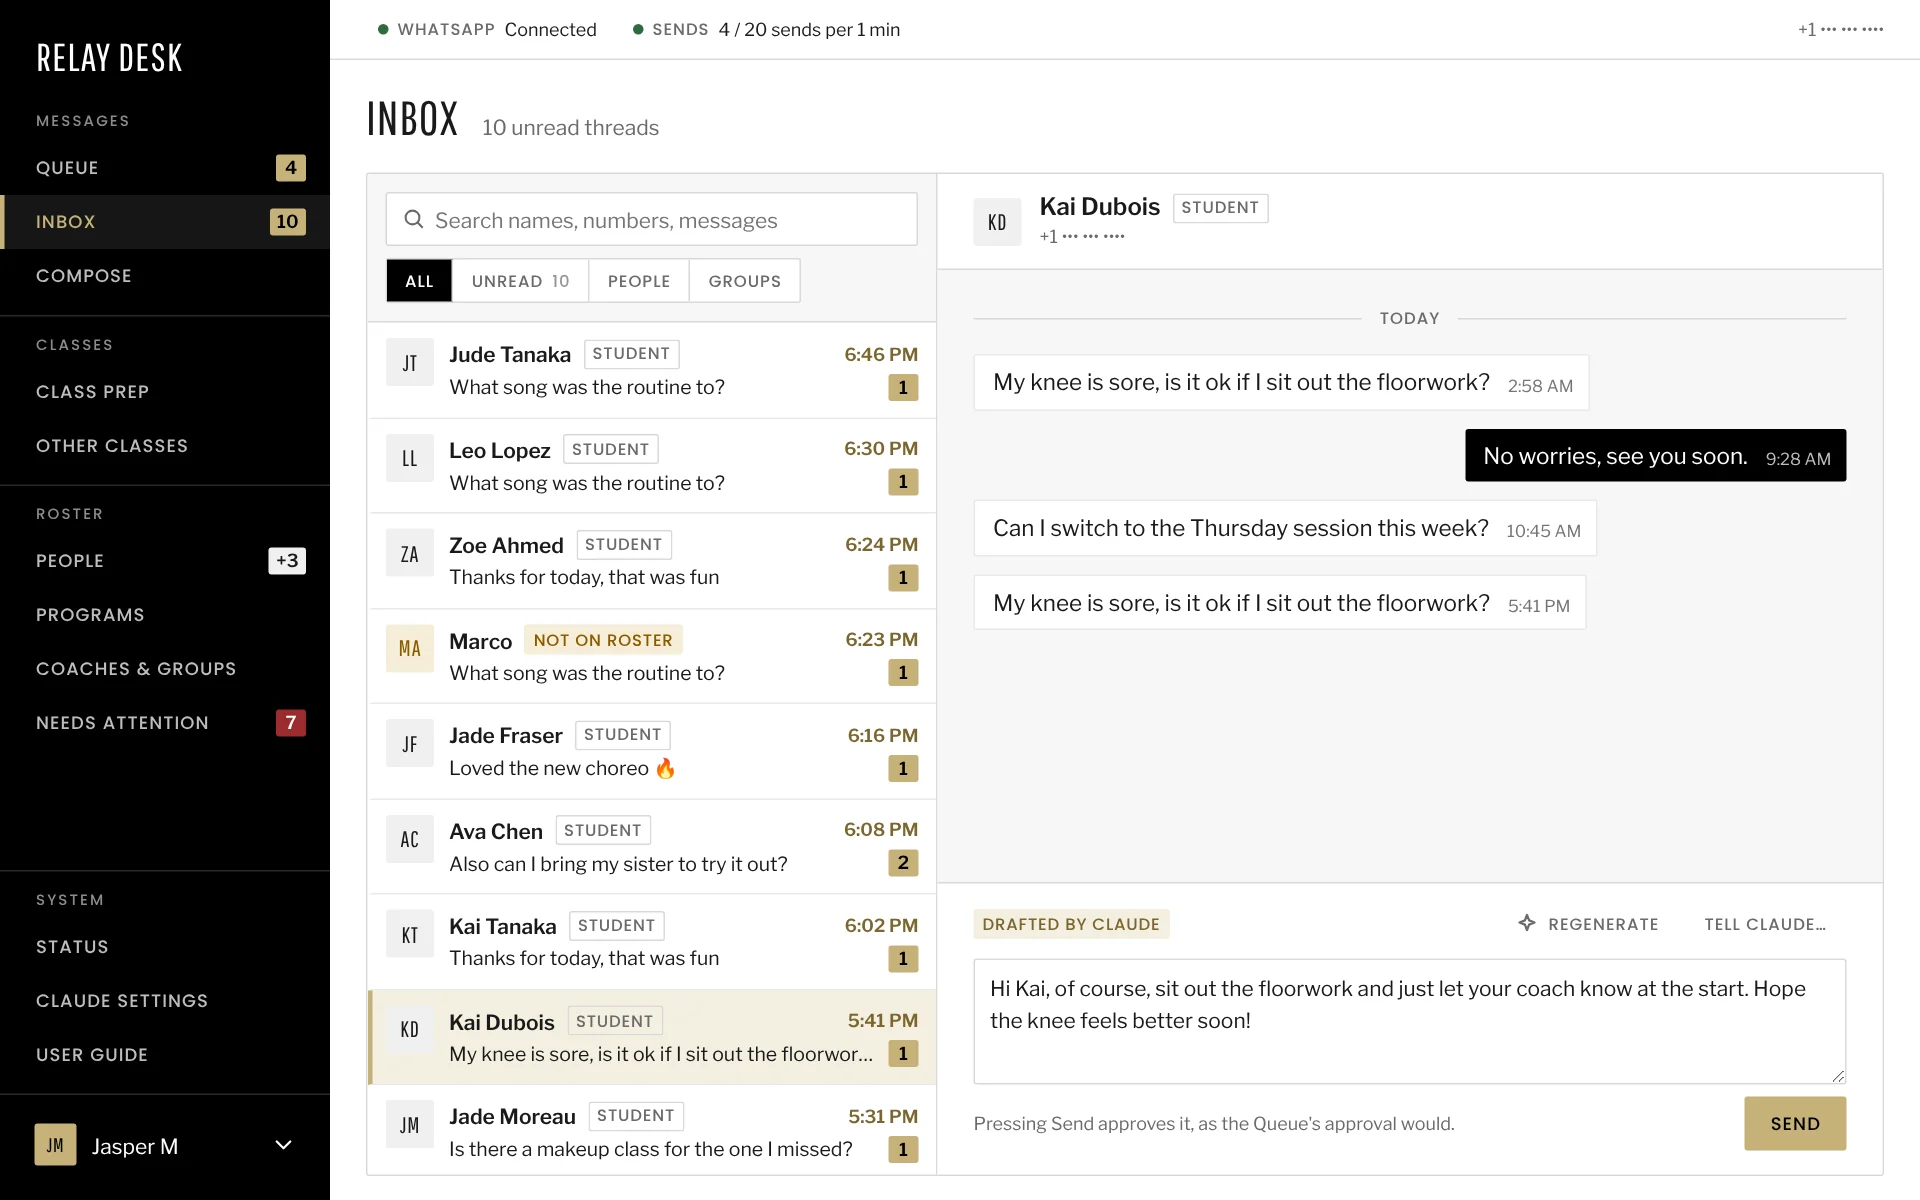Click the Thursday session message bubble
The width and height of the screenshot is (1920, 1200).
pos(1285,528)
